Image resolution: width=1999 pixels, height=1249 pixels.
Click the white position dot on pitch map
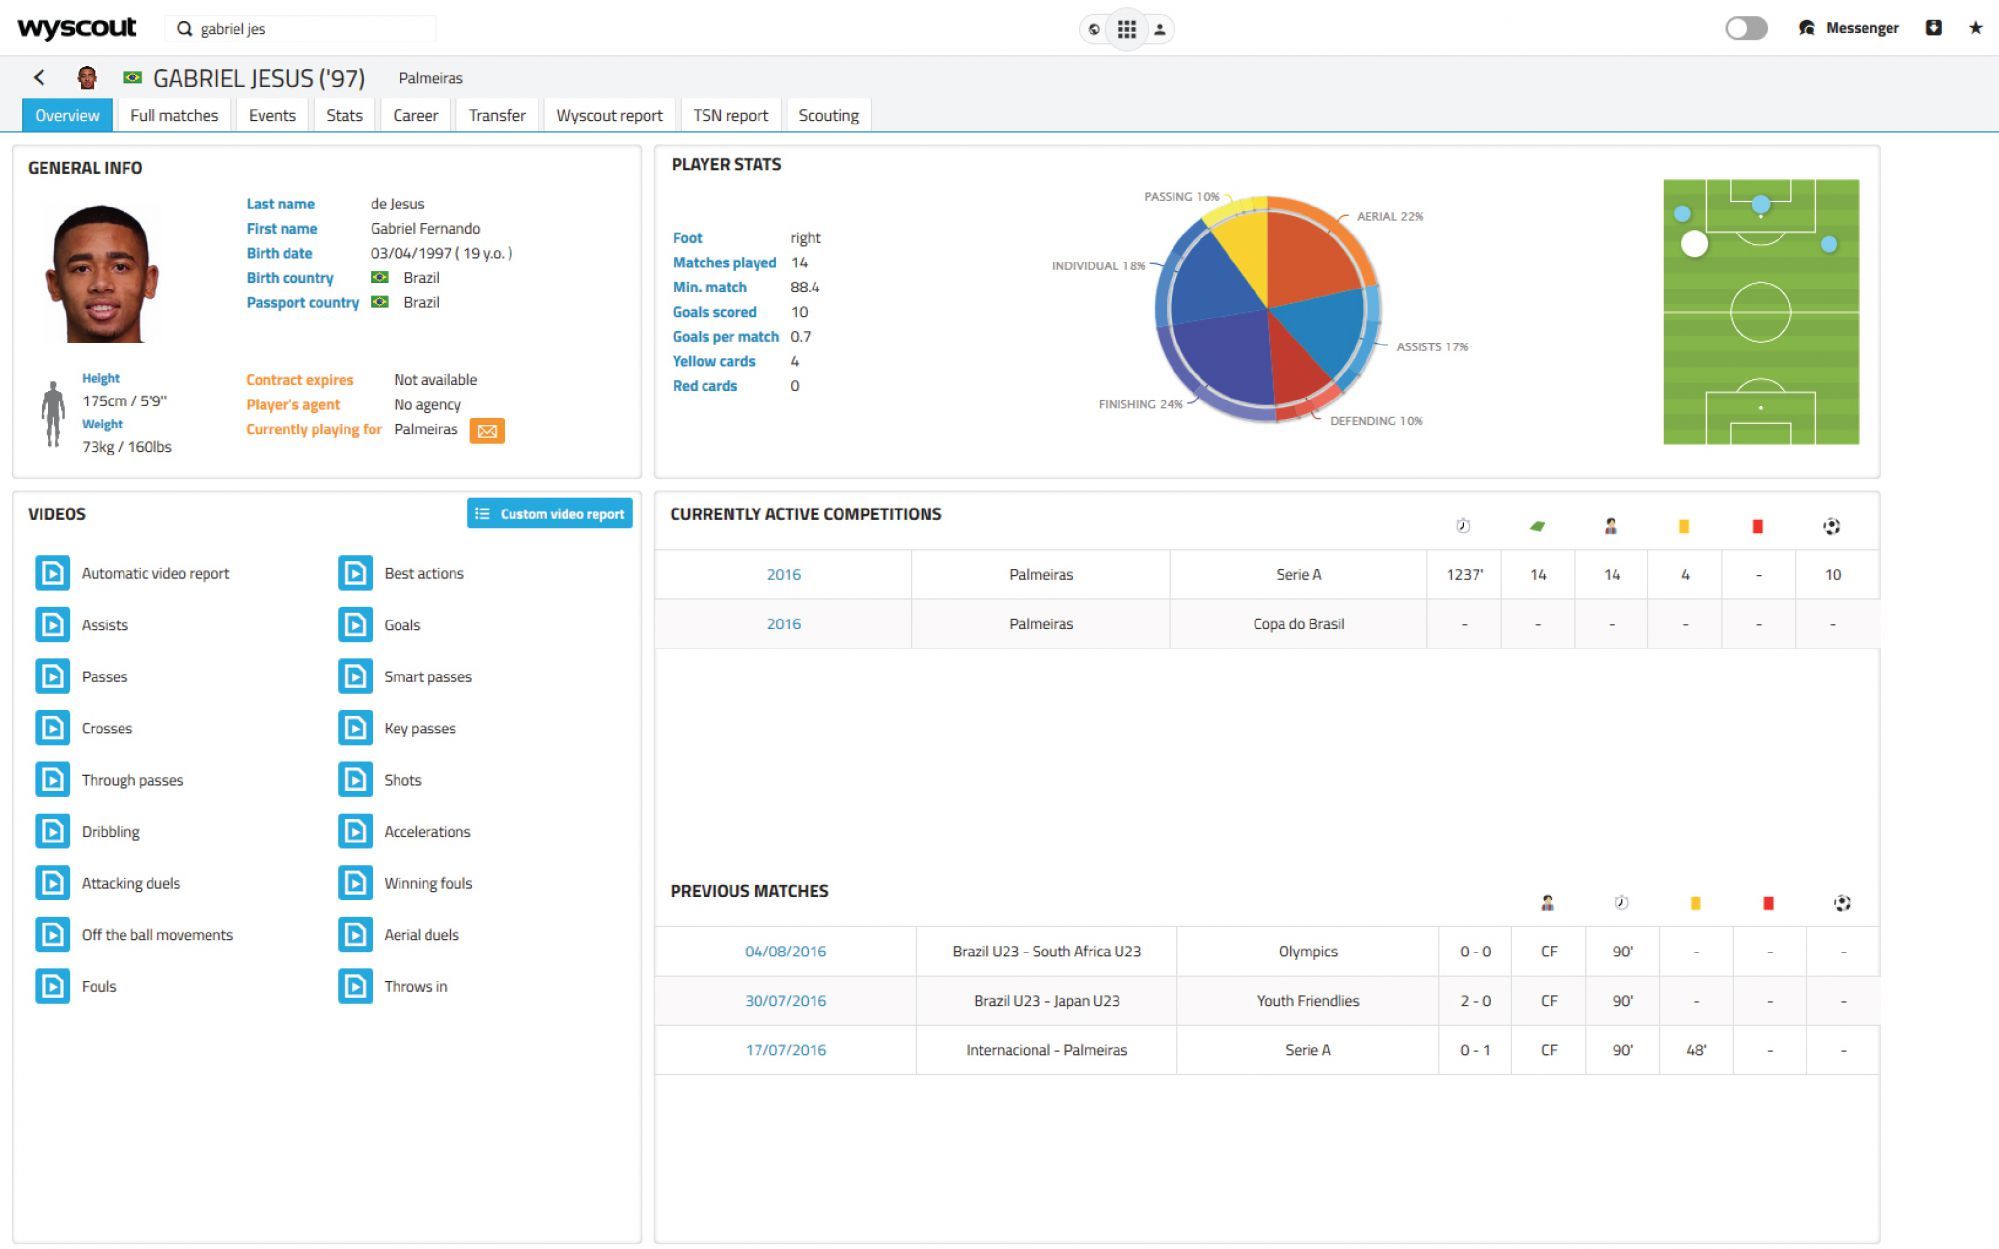coord(1694,243)
